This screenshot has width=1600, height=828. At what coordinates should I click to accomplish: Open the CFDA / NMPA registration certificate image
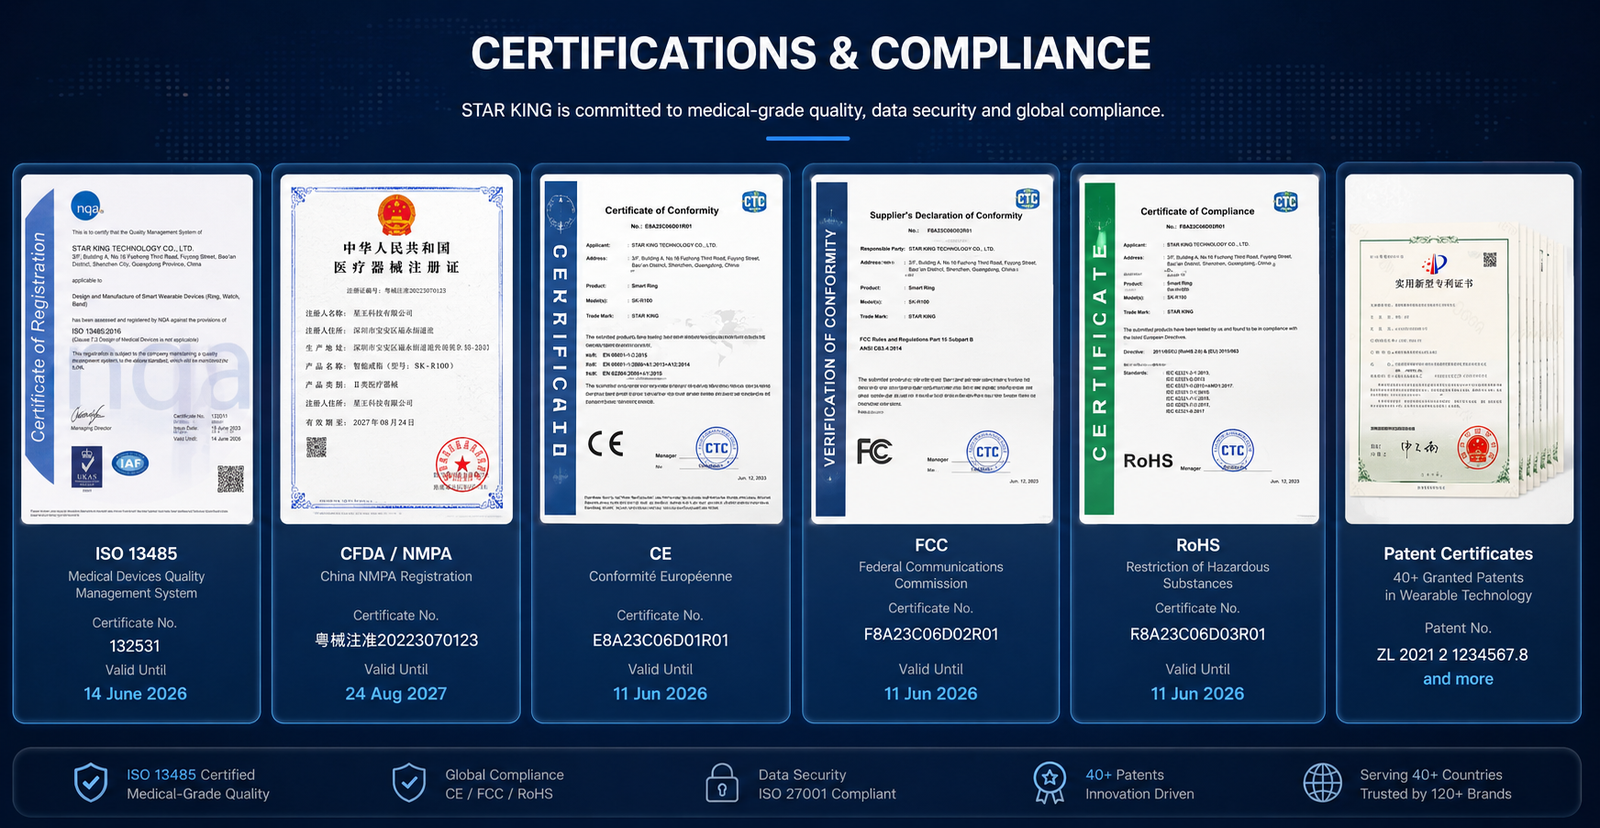(x=396, y=349)
